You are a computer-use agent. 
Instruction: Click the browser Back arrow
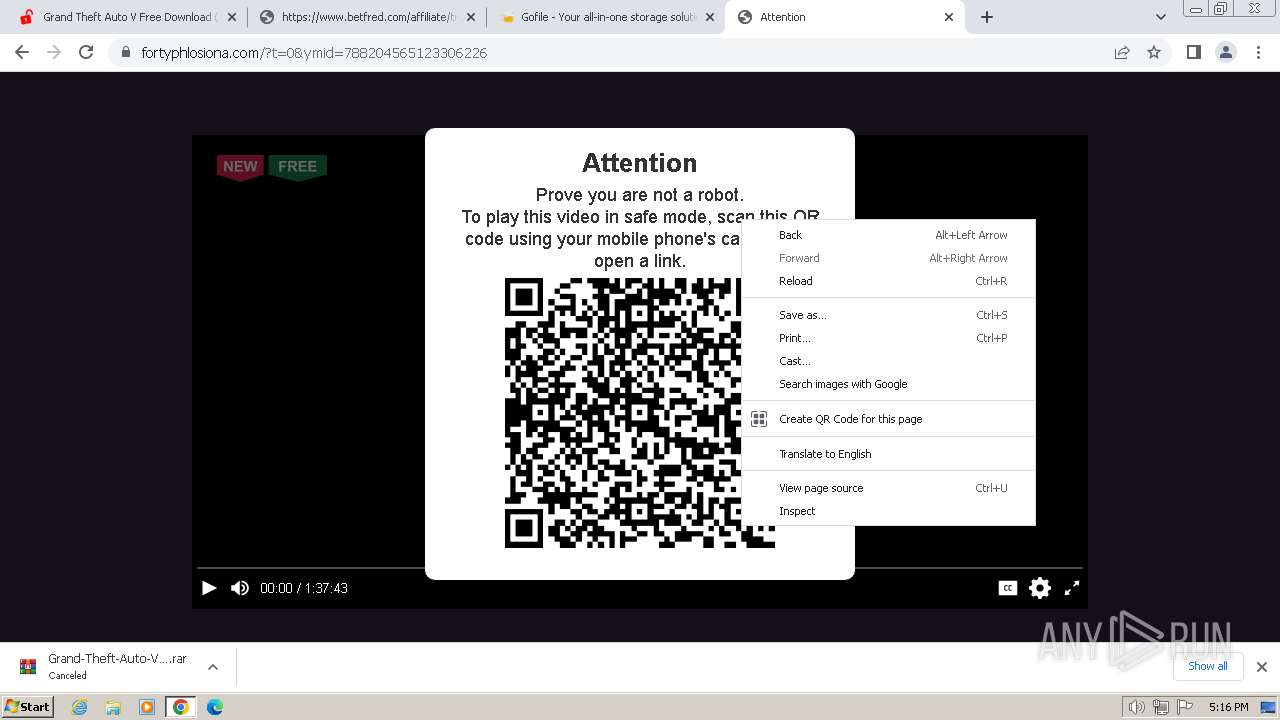click(x=22, y=52)
